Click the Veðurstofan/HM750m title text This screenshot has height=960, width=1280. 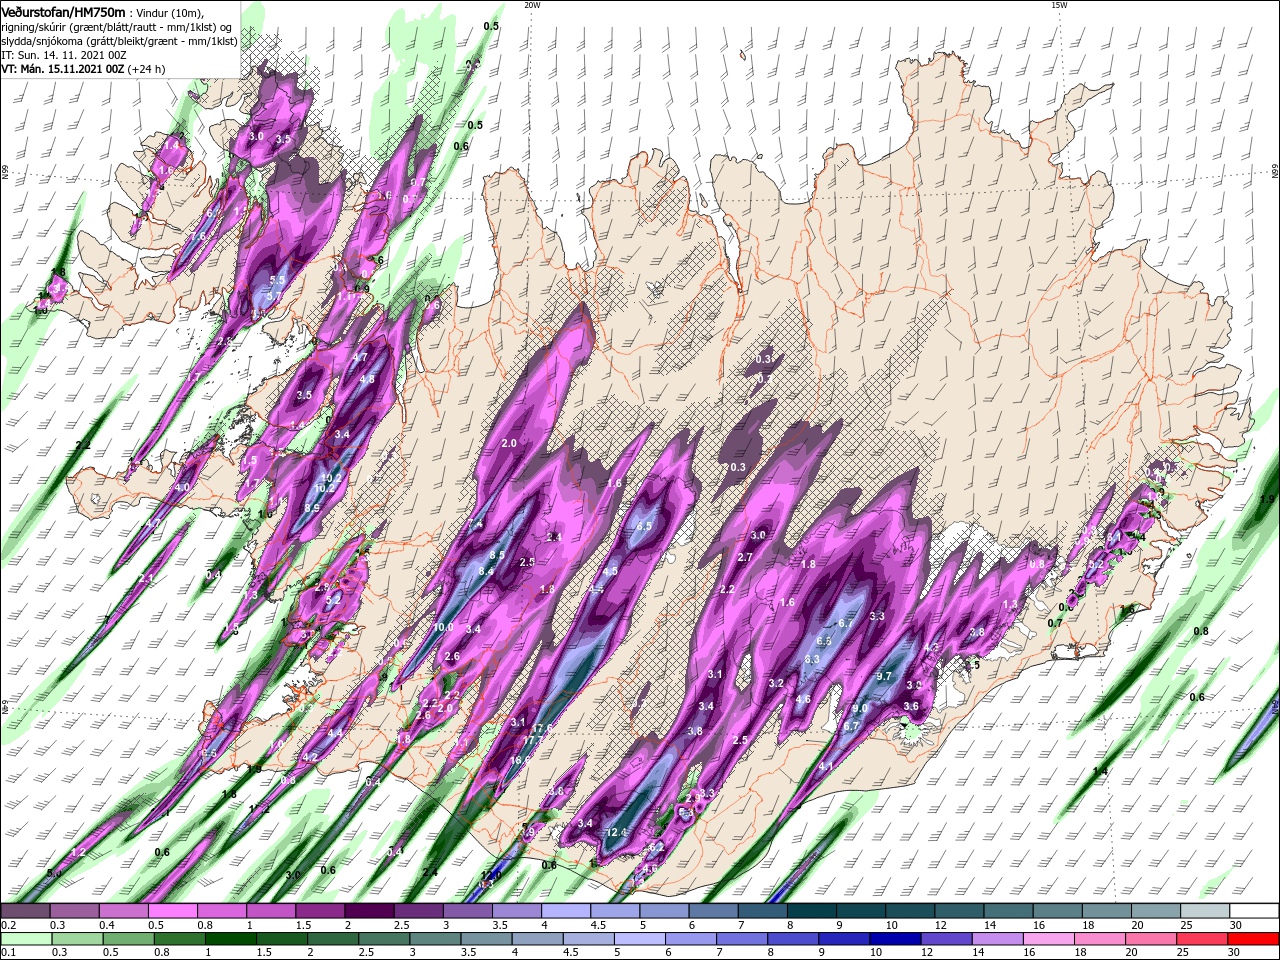[63, 11]
